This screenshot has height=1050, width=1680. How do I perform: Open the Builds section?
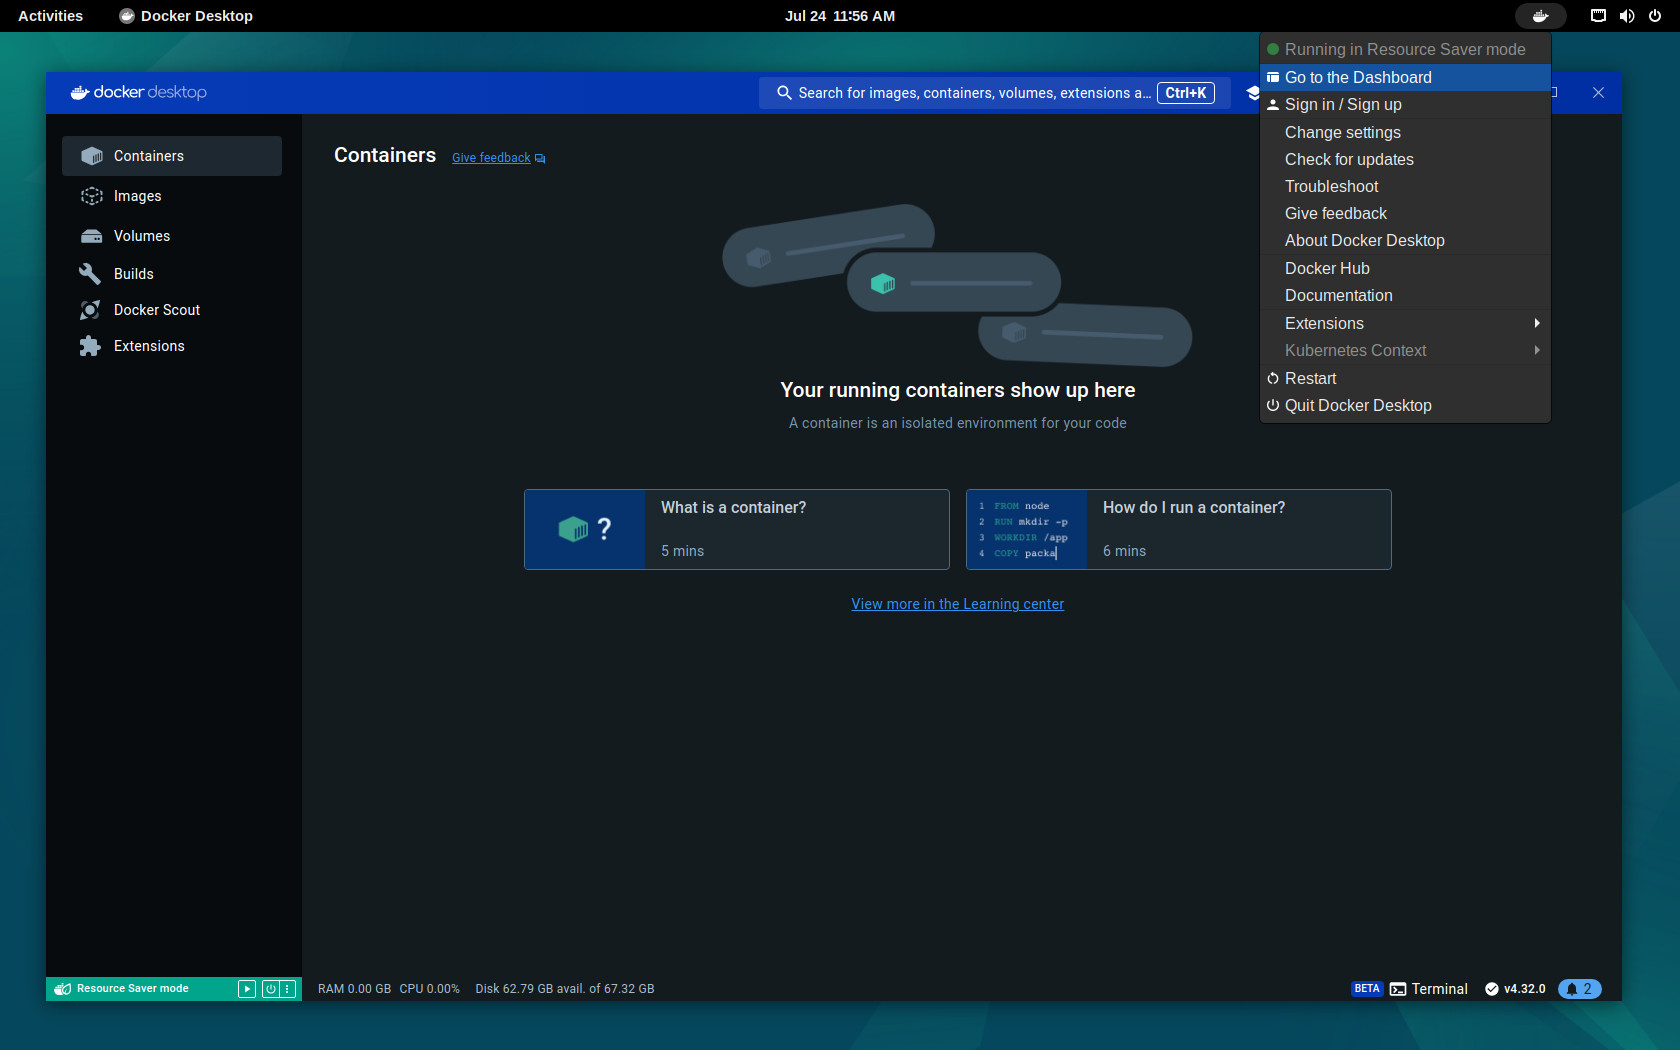[x=172, y=274]
